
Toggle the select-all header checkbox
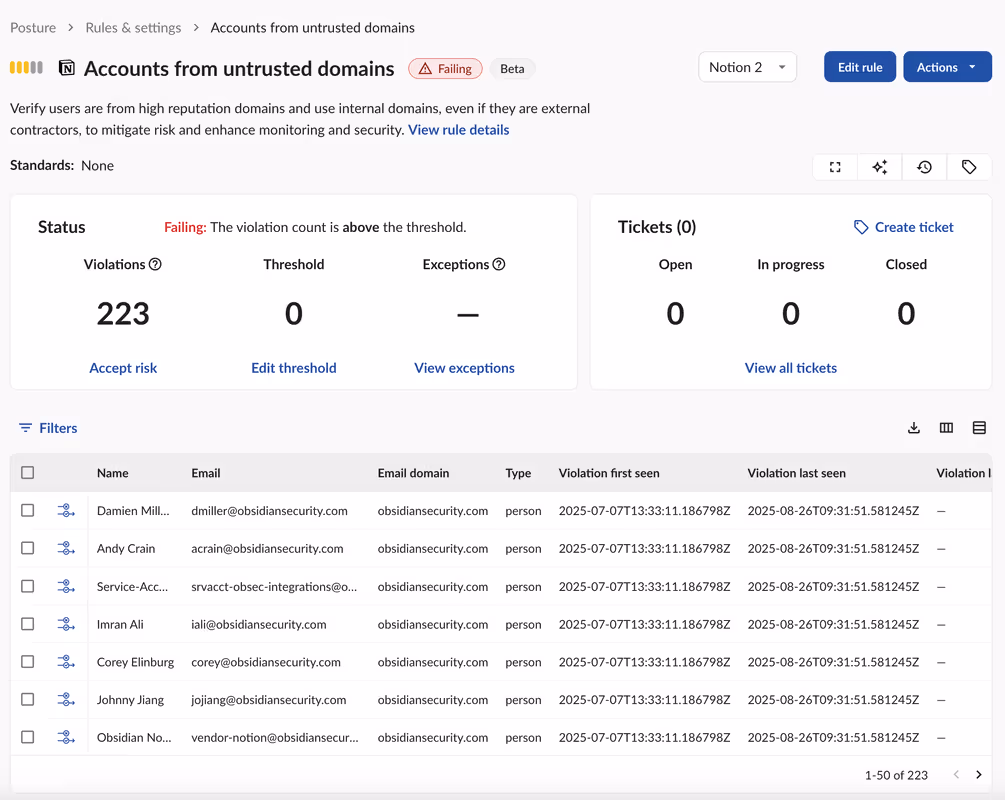coord(28,473)
